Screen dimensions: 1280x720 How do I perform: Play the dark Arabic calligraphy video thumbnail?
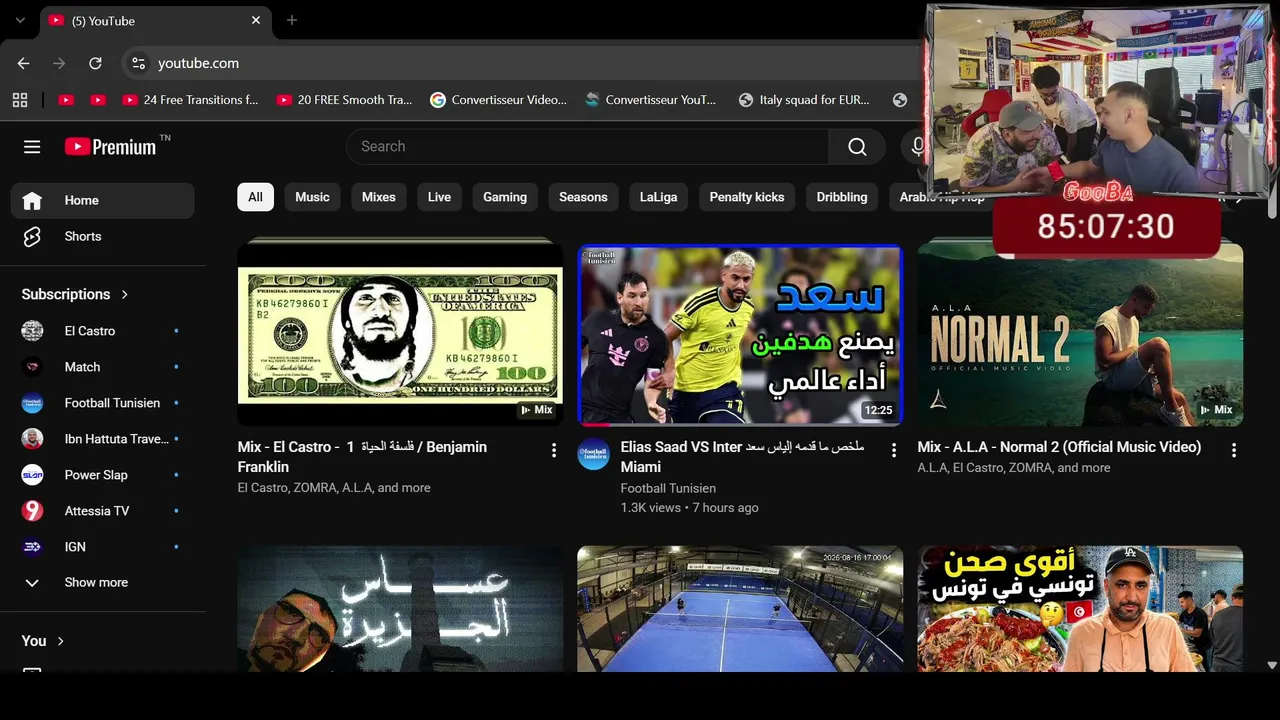[x=400, y=608]
